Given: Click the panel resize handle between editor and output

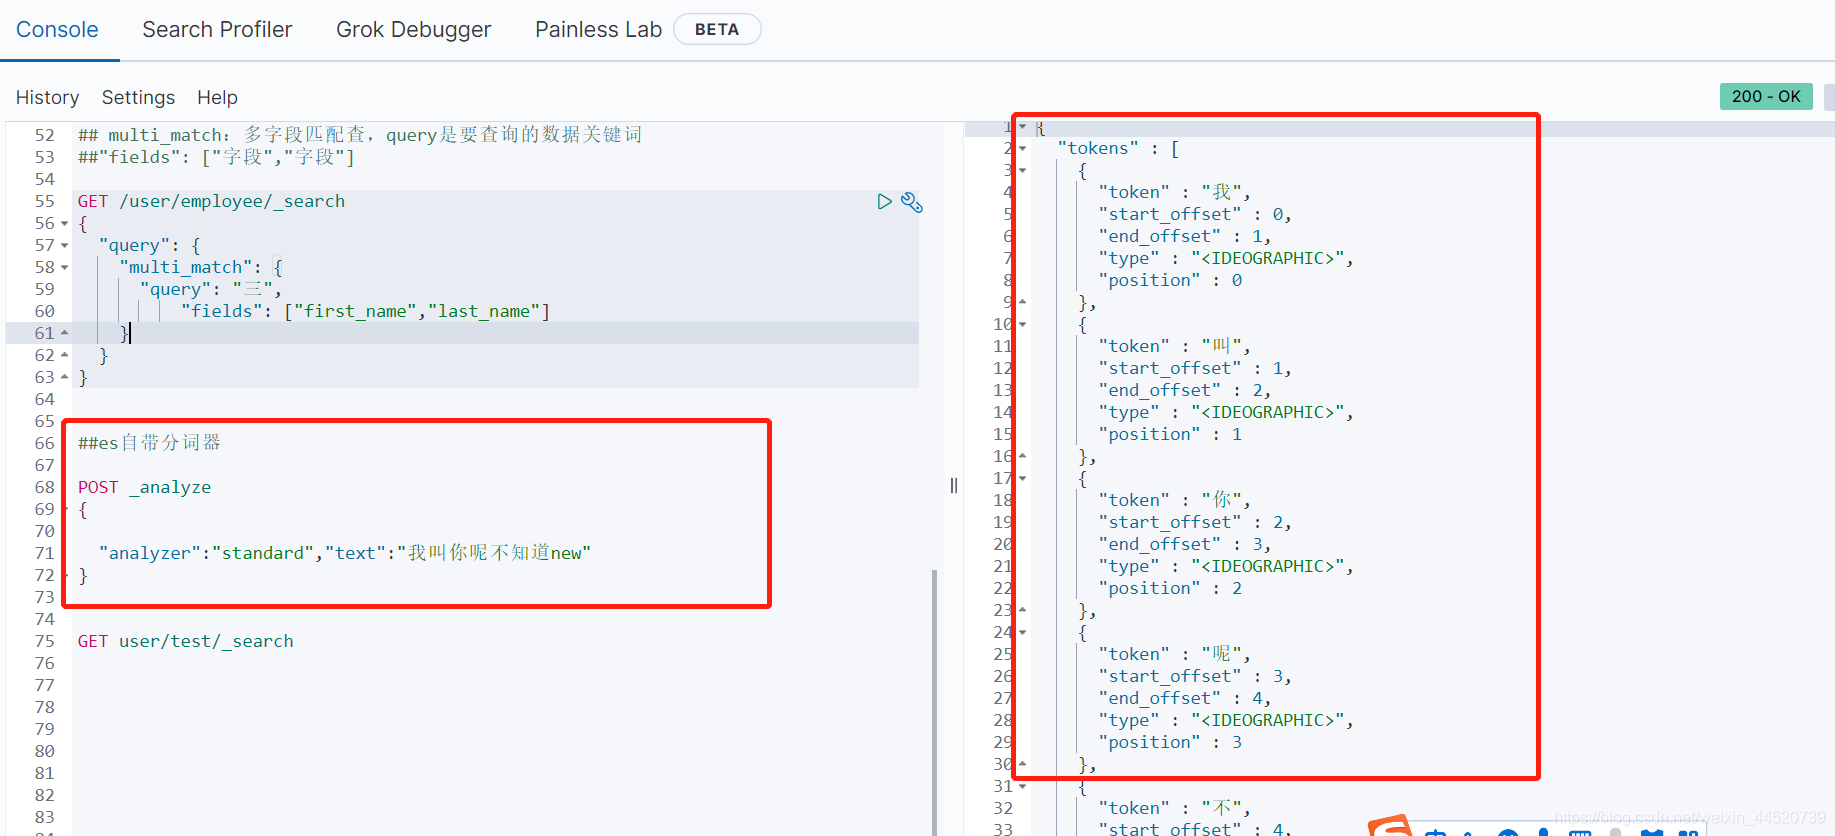Looking at the screenshot, I should (x=954, y=486).
